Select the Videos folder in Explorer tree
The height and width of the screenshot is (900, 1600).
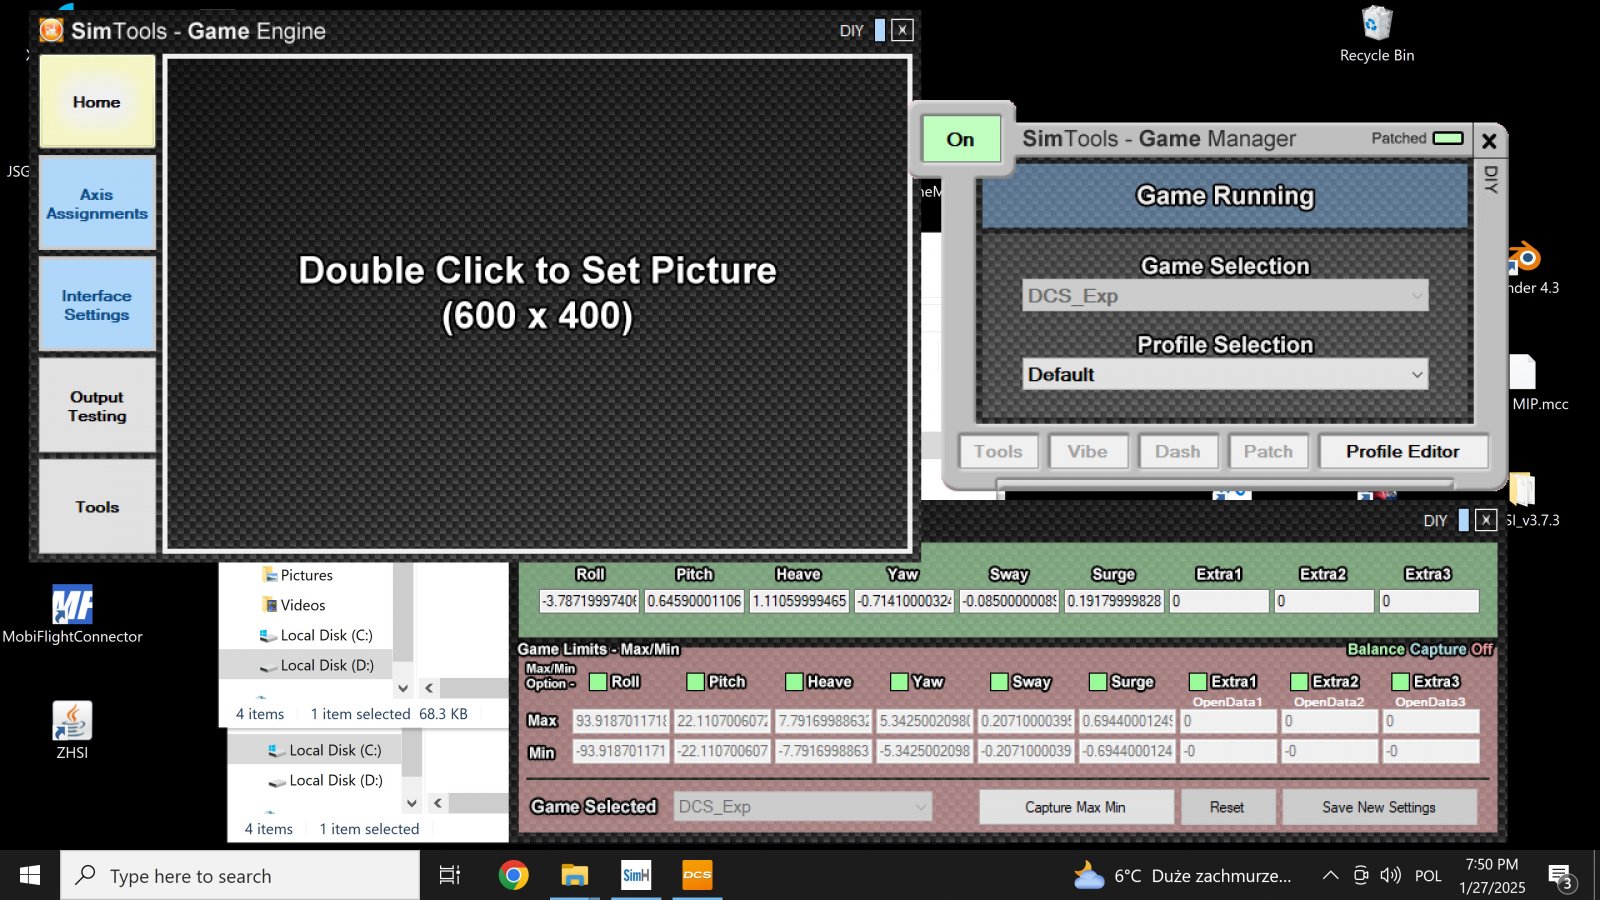(x=293, y=605)
